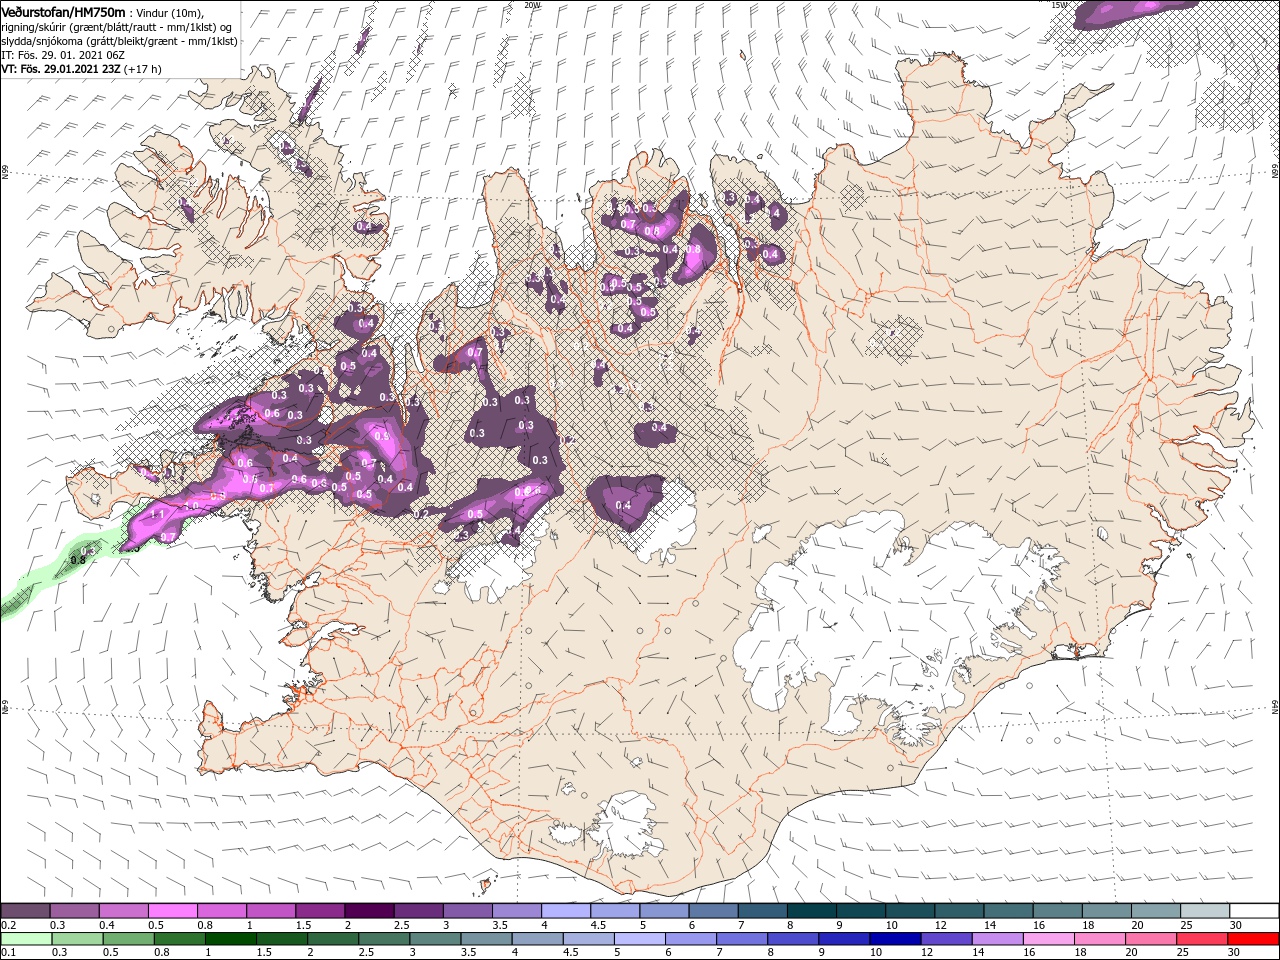1280x960 pixels.
Task: Pick the deep navy lower swatch at 10
Action: coord(894,939)
